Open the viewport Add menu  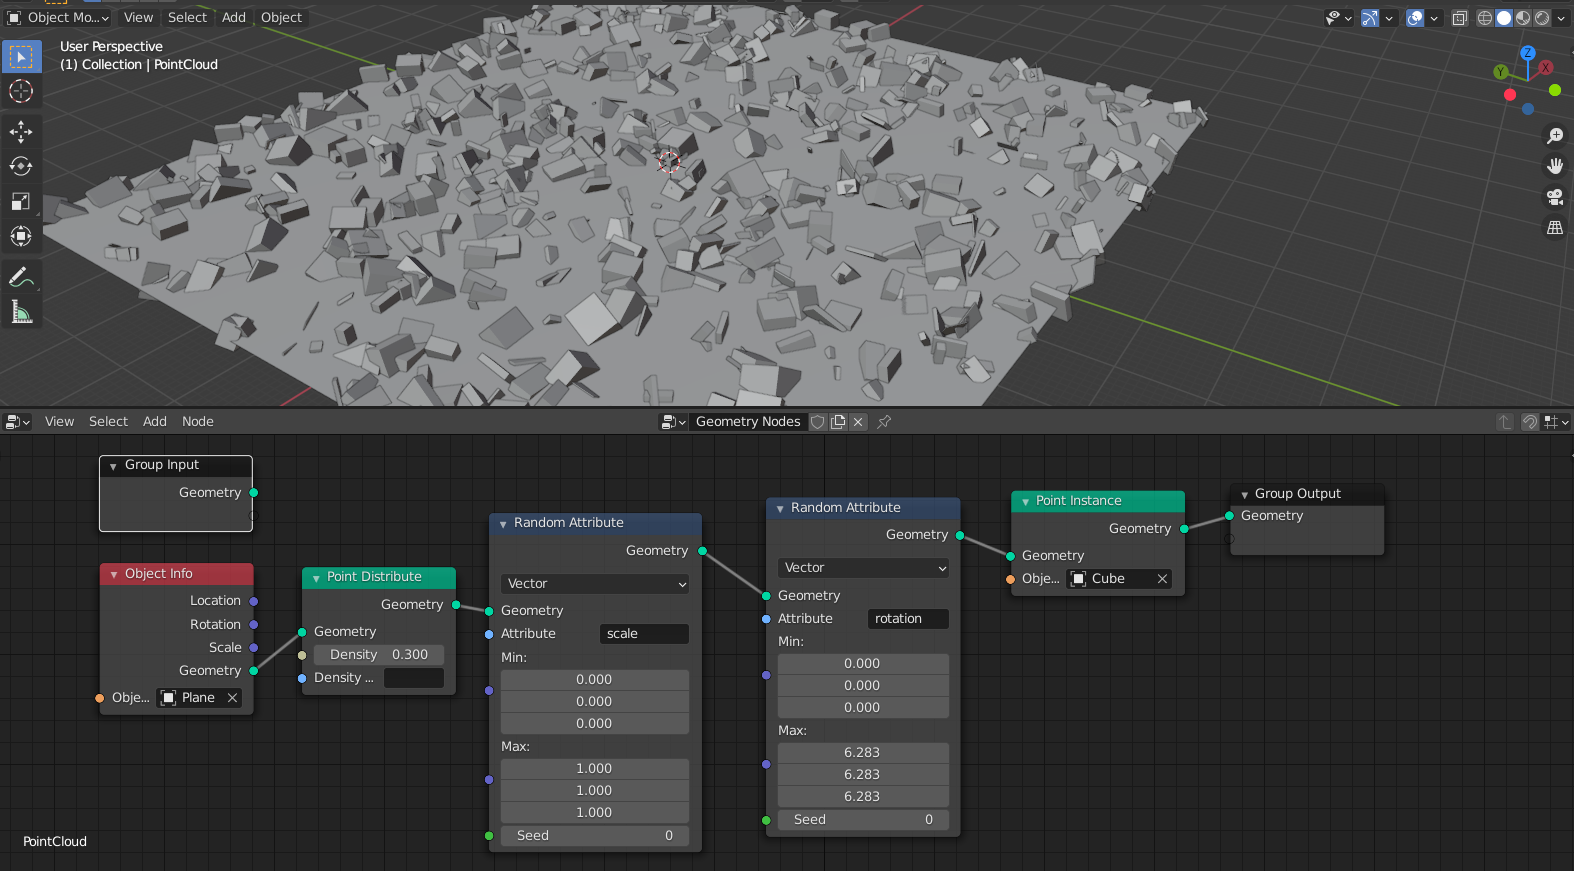233,18
